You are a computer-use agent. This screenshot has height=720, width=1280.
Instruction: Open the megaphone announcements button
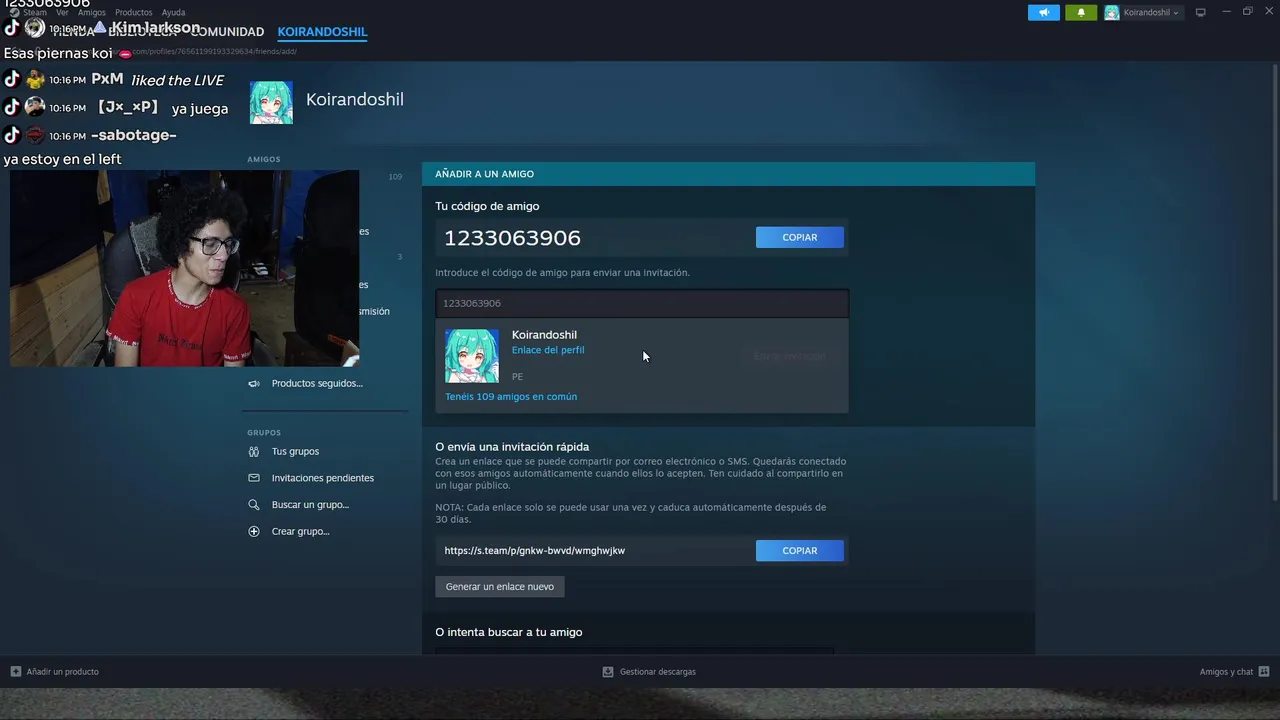coord(1044,13)
